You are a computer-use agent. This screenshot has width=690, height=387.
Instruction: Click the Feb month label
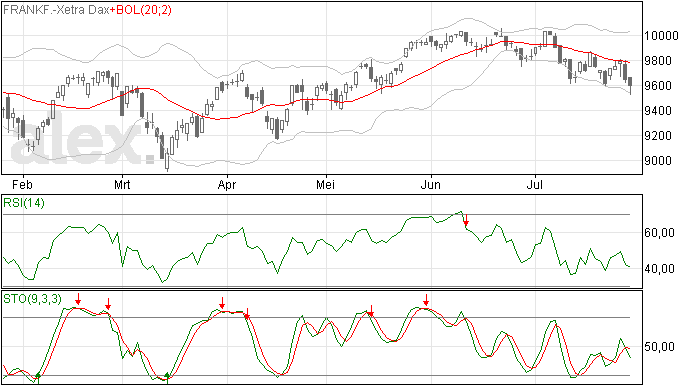click(22, 184)
